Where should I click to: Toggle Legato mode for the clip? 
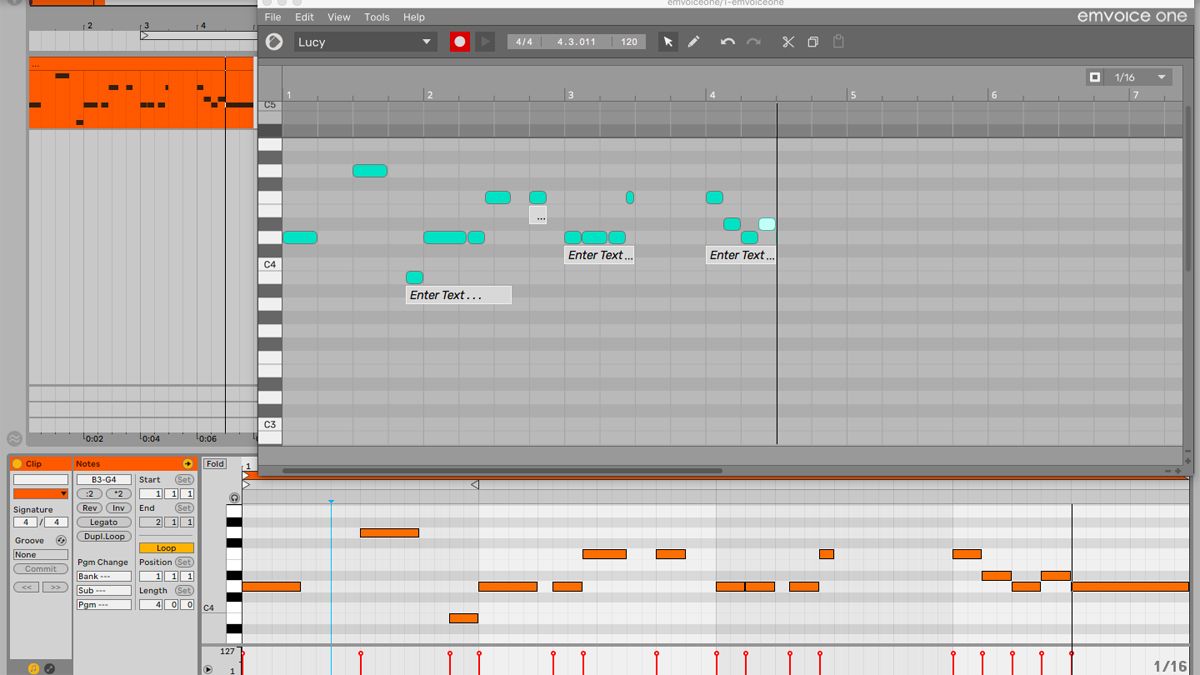tap(103, 522)
